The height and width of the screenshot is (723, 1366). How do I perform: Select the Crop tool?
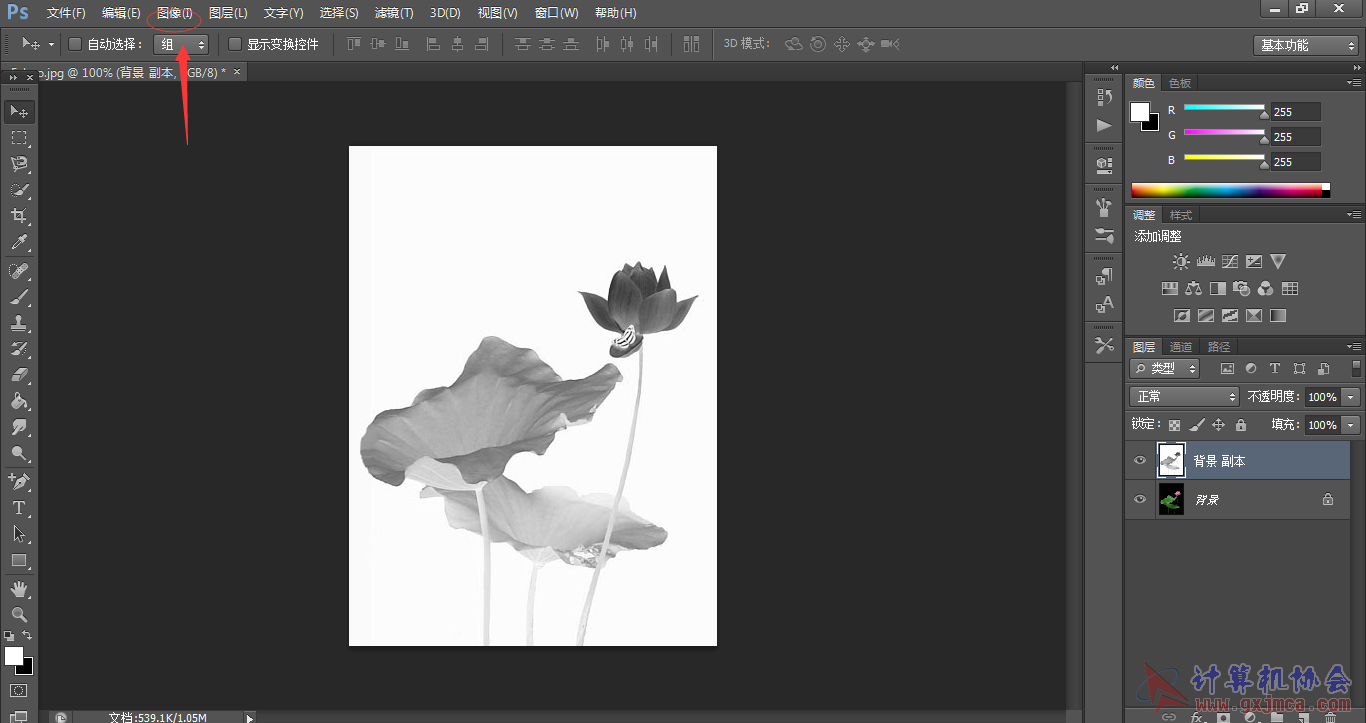pos(19,216)
